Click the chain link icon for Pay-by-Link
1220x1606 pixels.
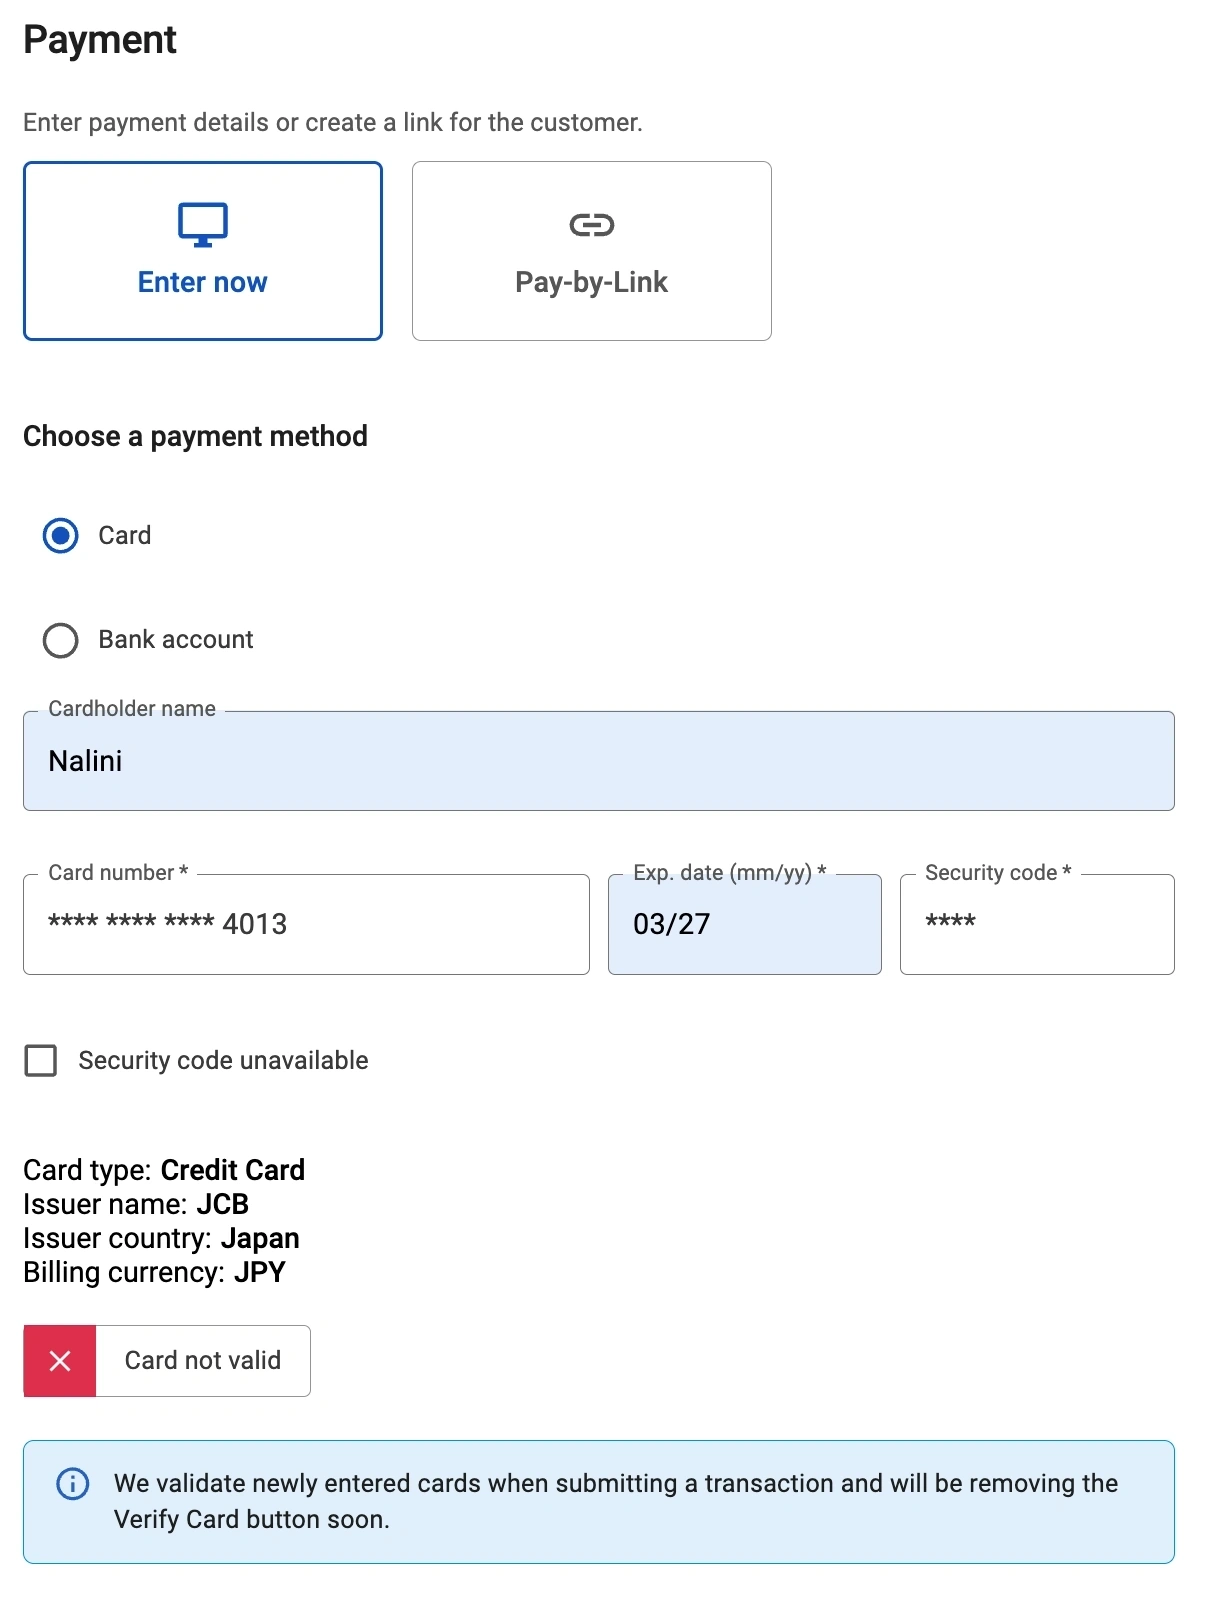pos(591,225)
